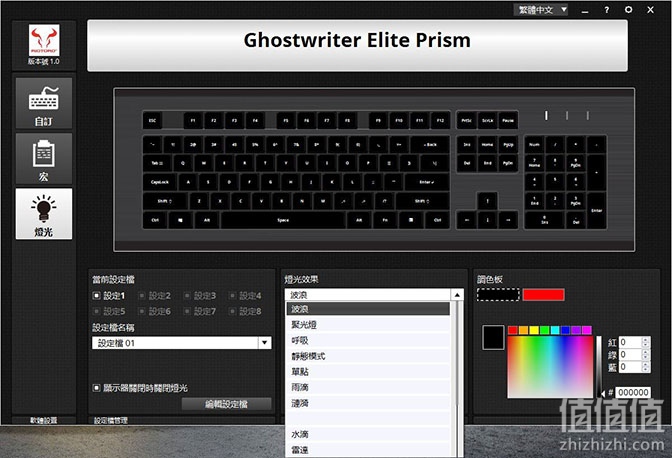Select the dashed-border black color swatch
This screenshot has height=458, width=672.
coord(498,295)
